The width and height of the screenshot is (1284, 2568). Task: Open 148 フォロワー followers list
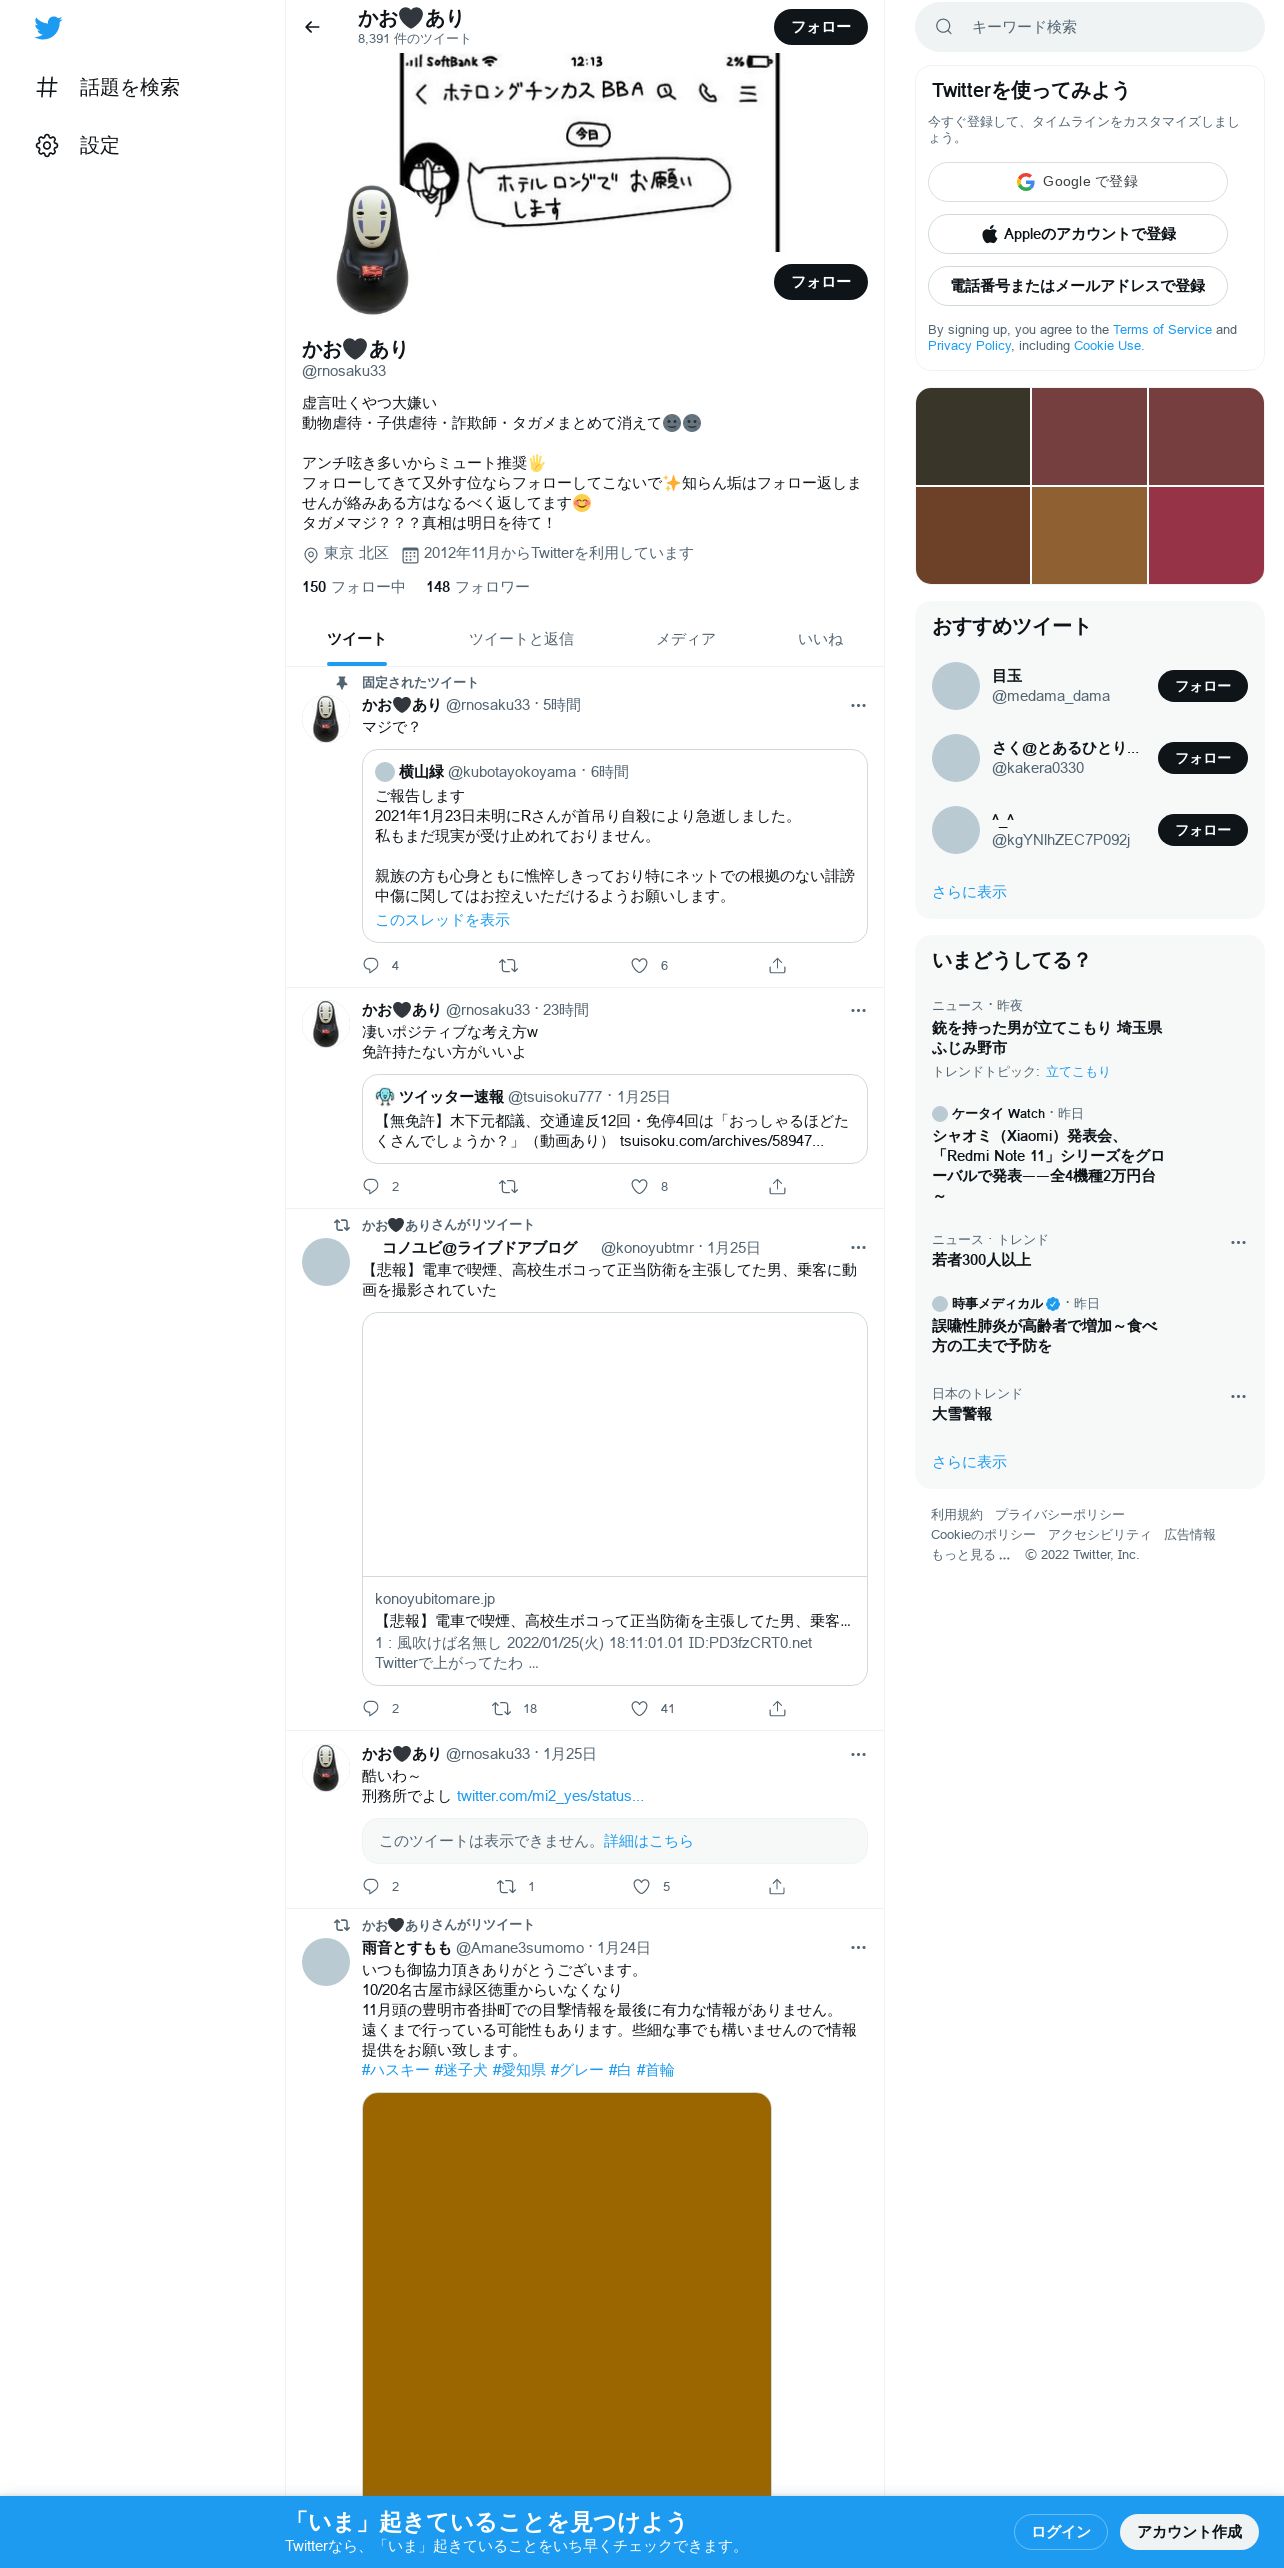coord(477,587)
